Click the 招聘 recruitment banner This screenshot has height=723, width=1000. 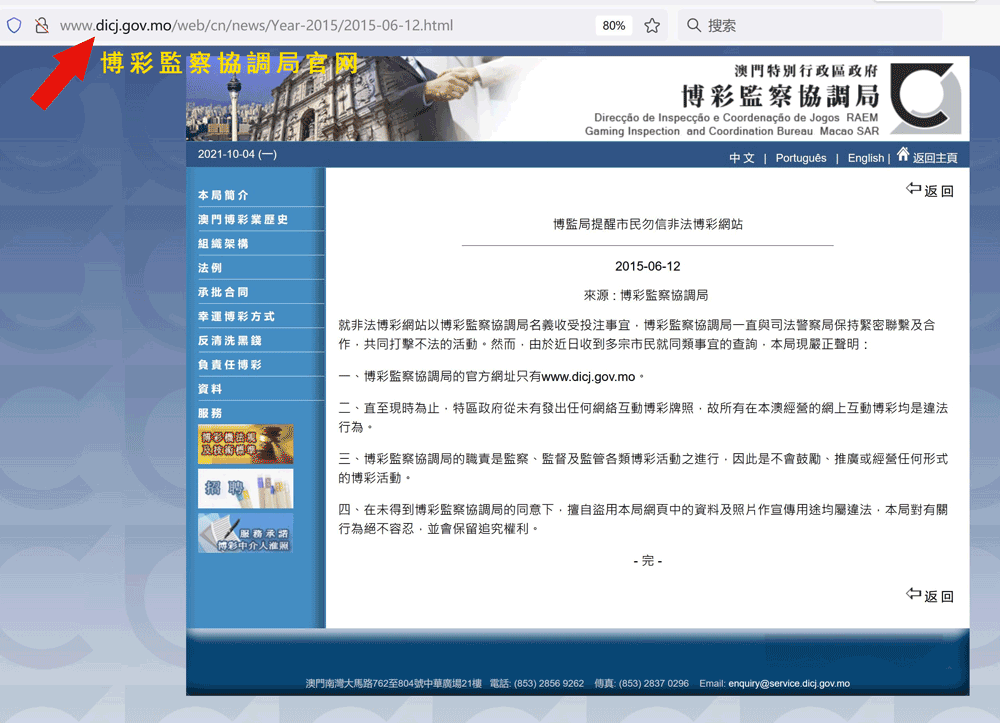tap(246, 488)
